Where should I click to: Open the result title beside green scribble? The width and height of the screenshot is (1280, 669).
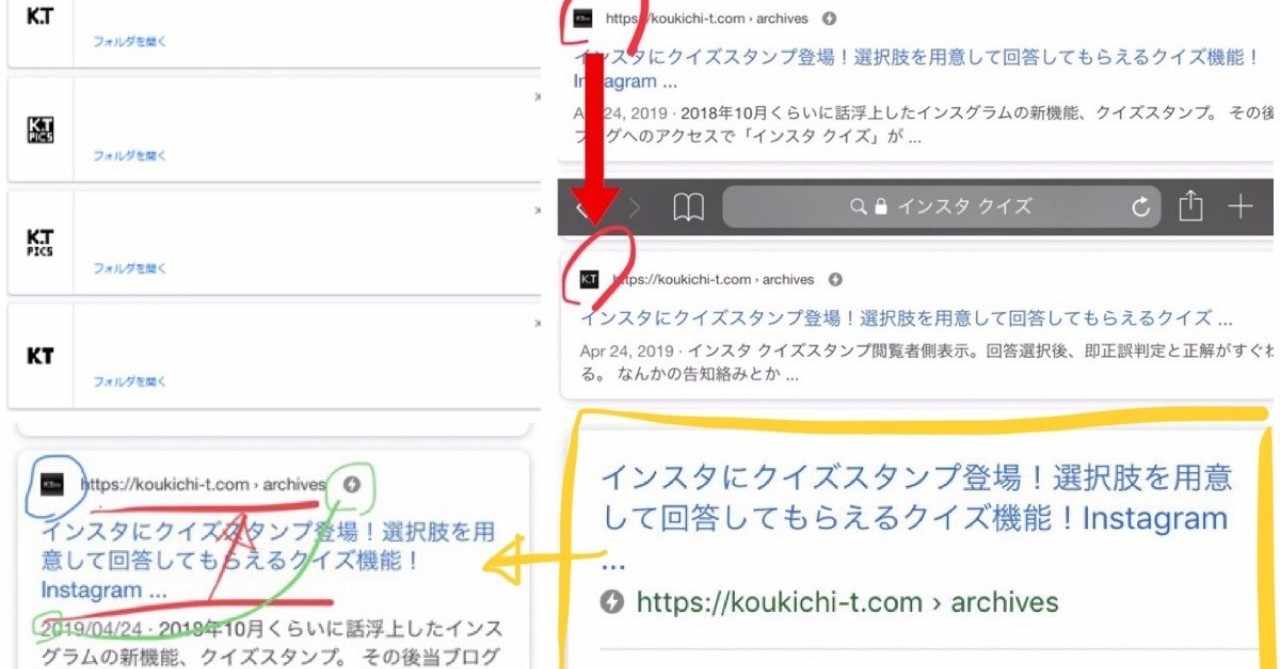click(268, 560)
